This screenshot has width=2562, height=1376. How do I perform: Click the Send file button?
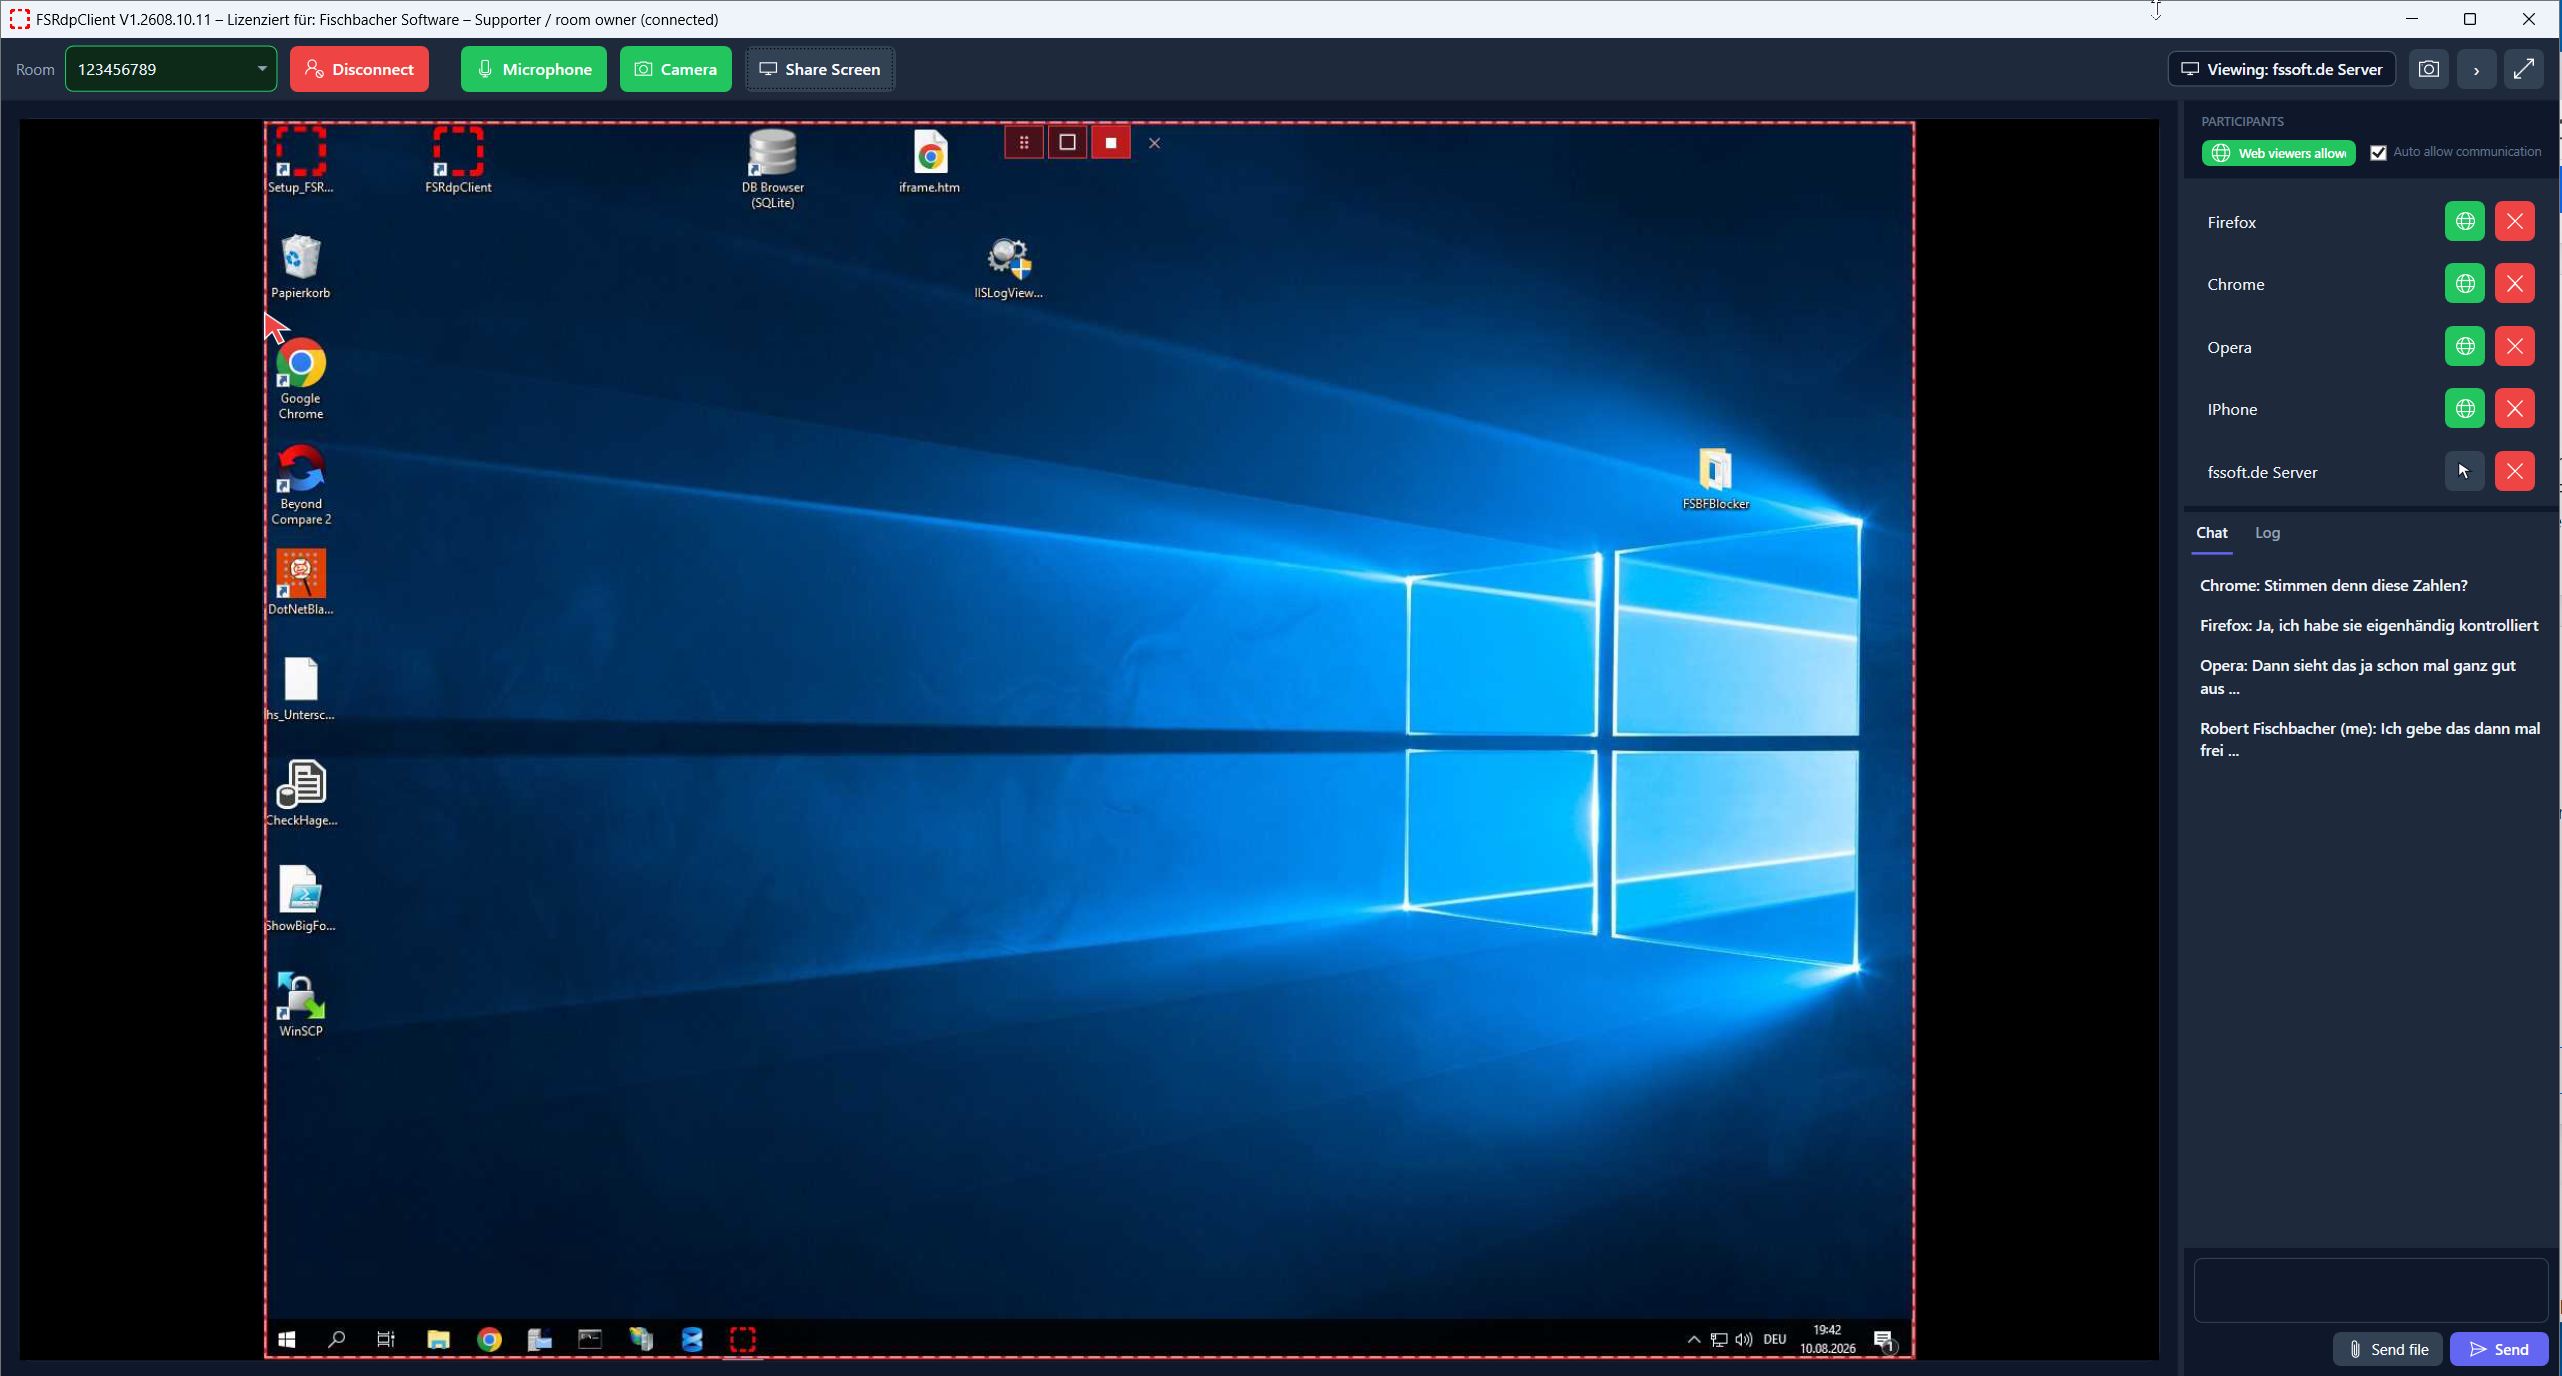(2387, 1349)
